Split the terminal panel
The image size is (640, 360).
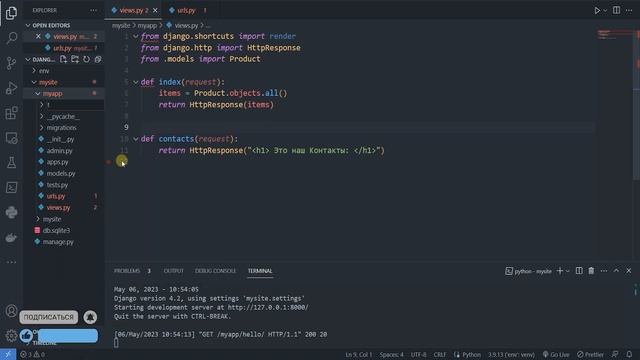[579, 271]
